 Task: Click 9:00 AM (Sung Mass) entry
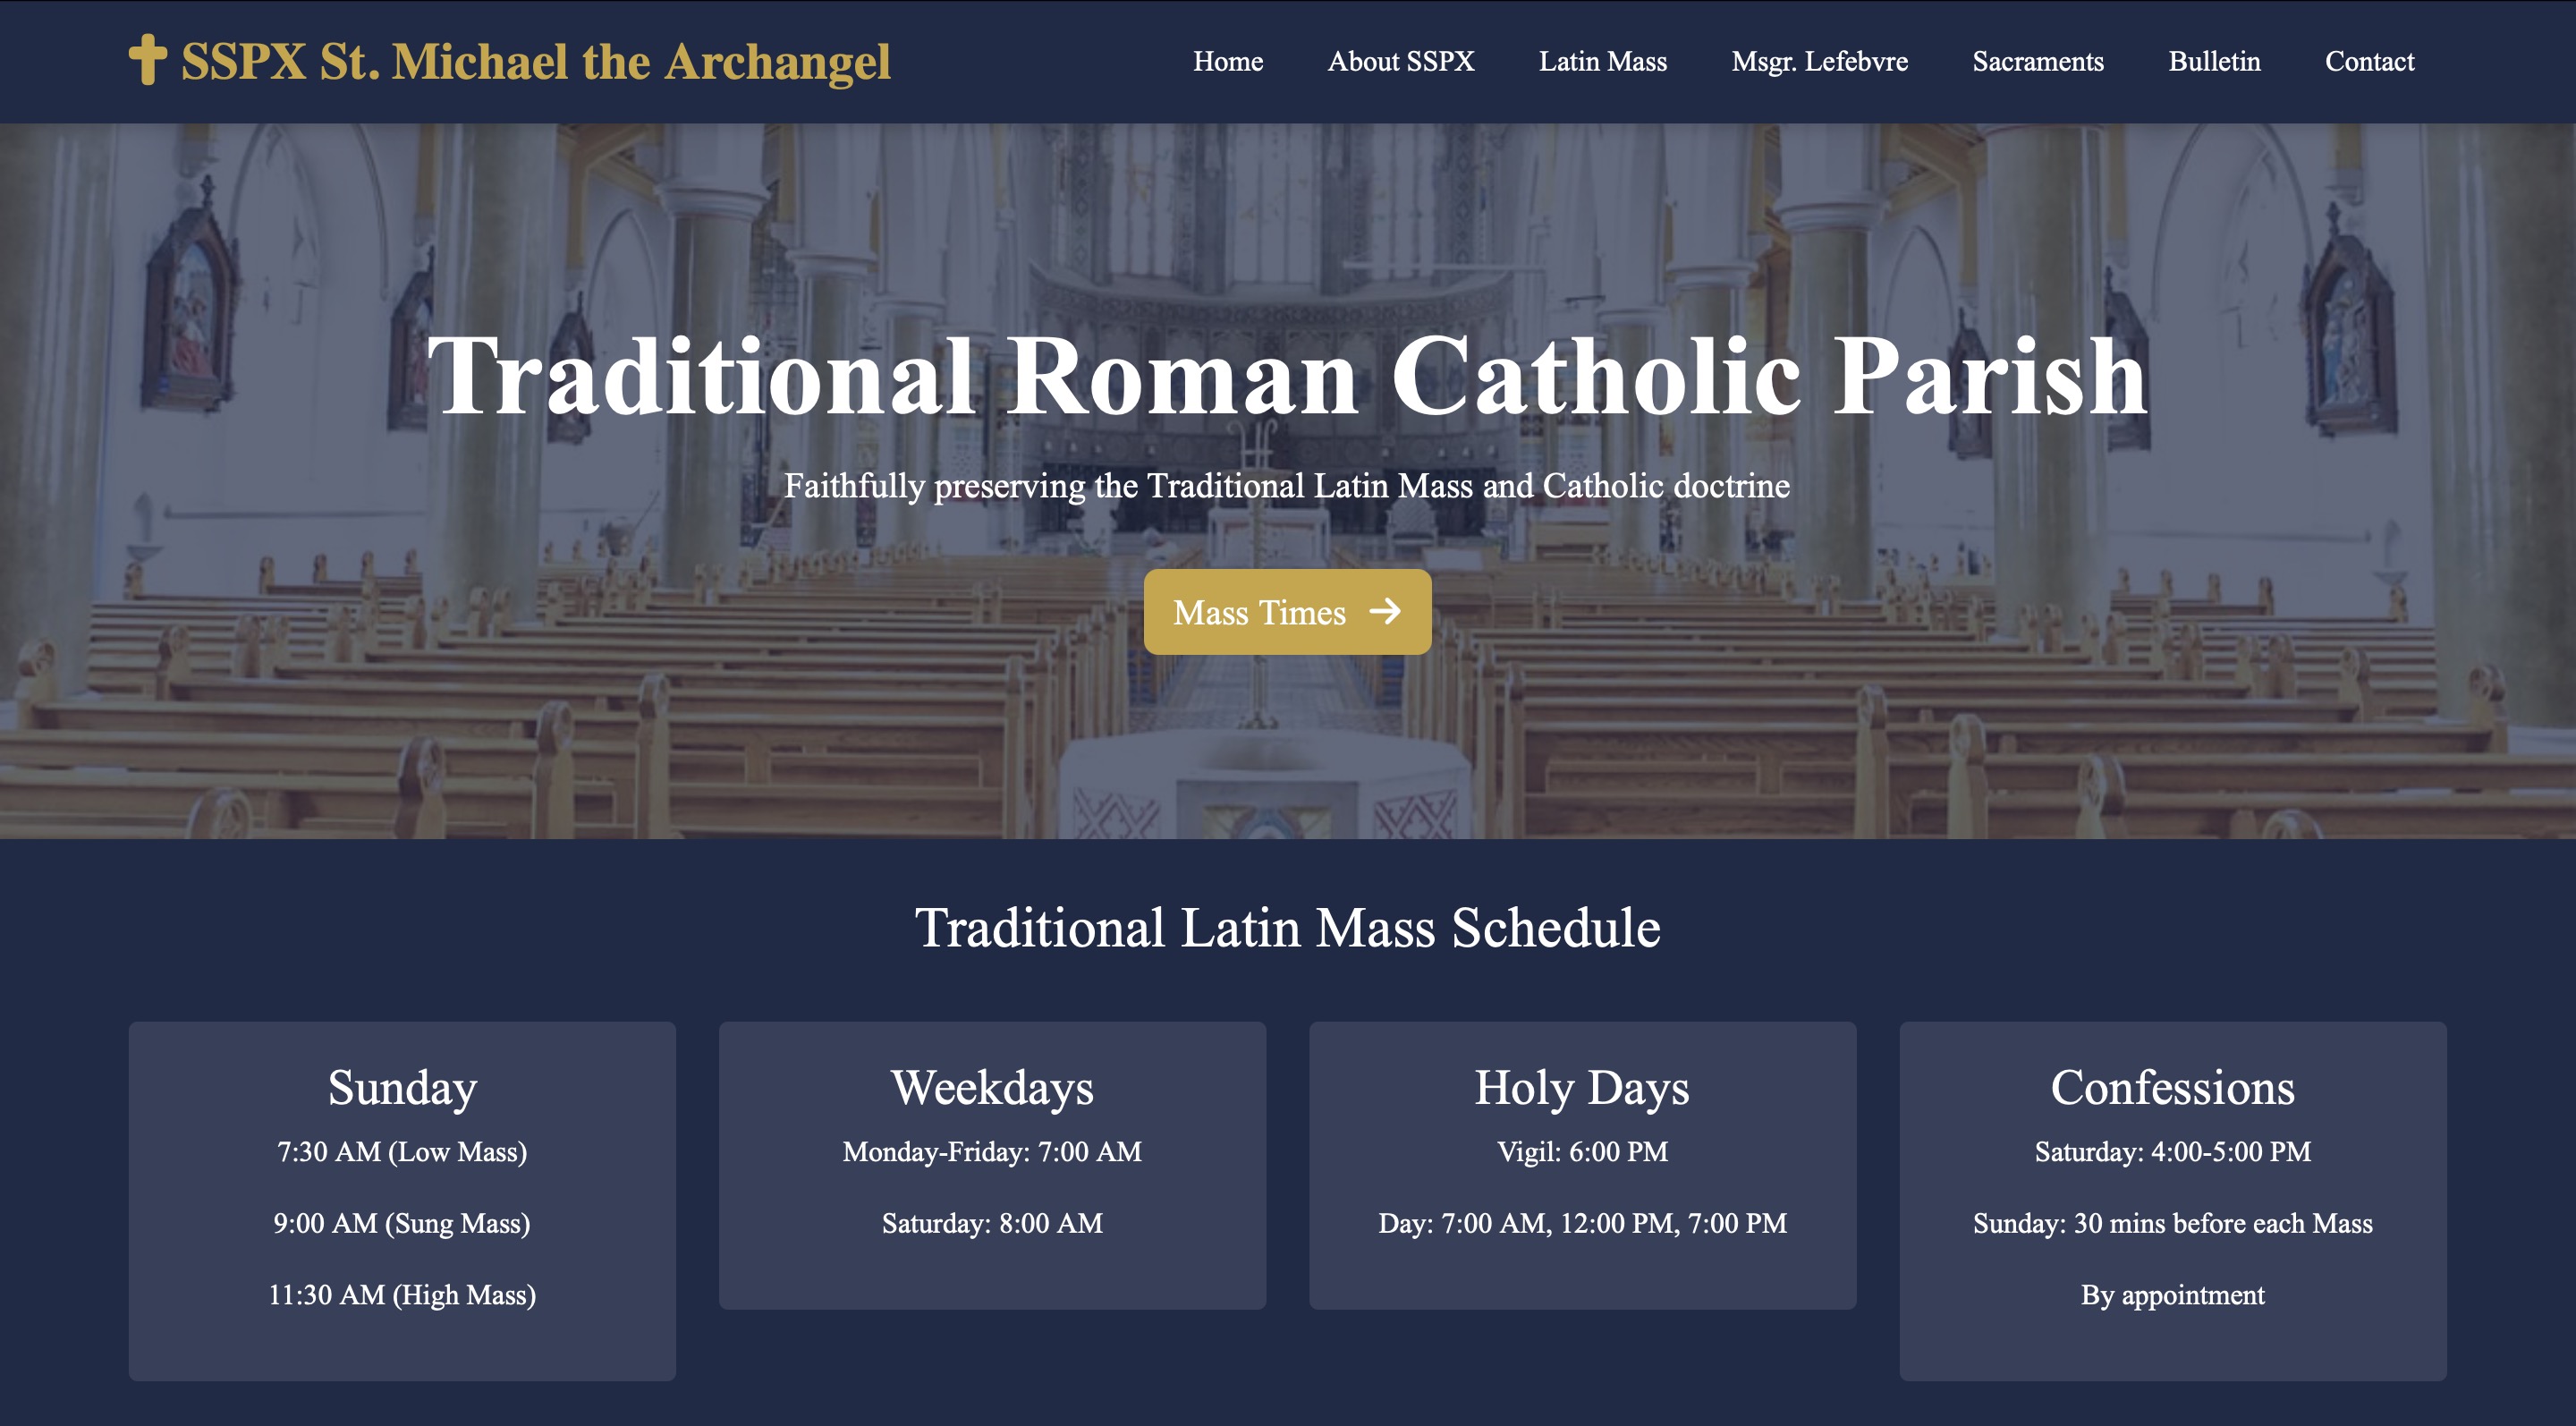click(402, 1224)
